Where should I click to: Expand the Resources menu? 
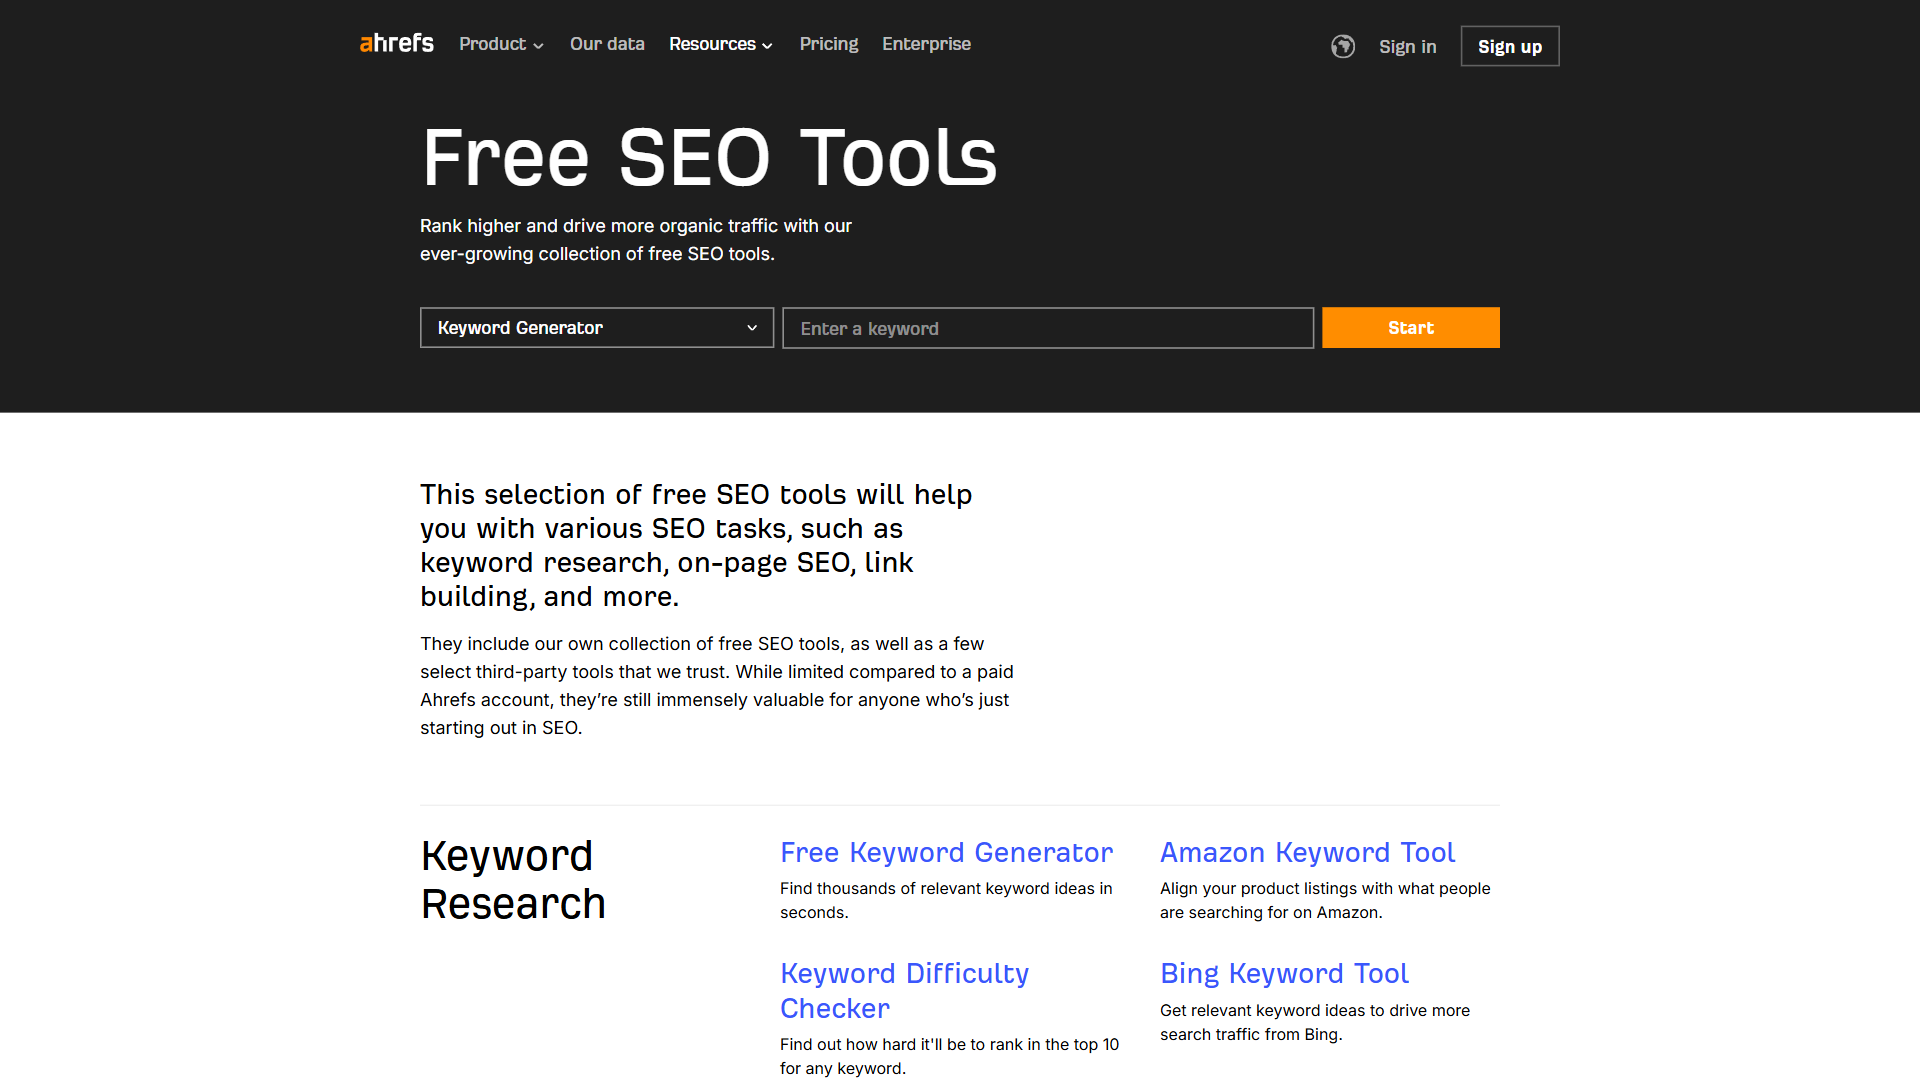tap(721, 44)
